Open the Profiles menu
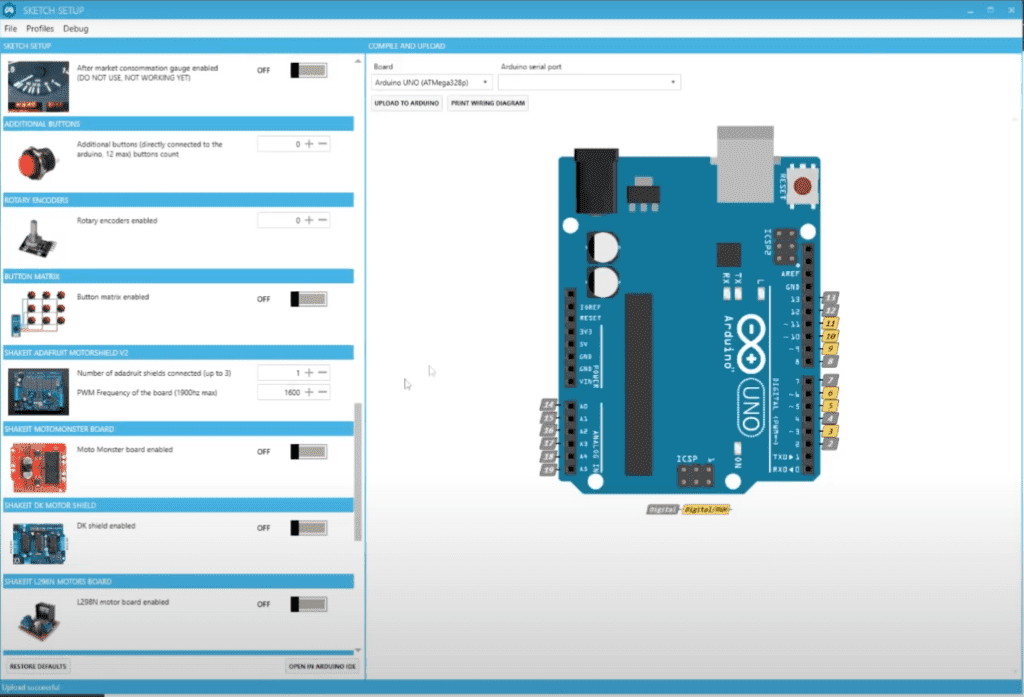 click(x=40, y=29)
